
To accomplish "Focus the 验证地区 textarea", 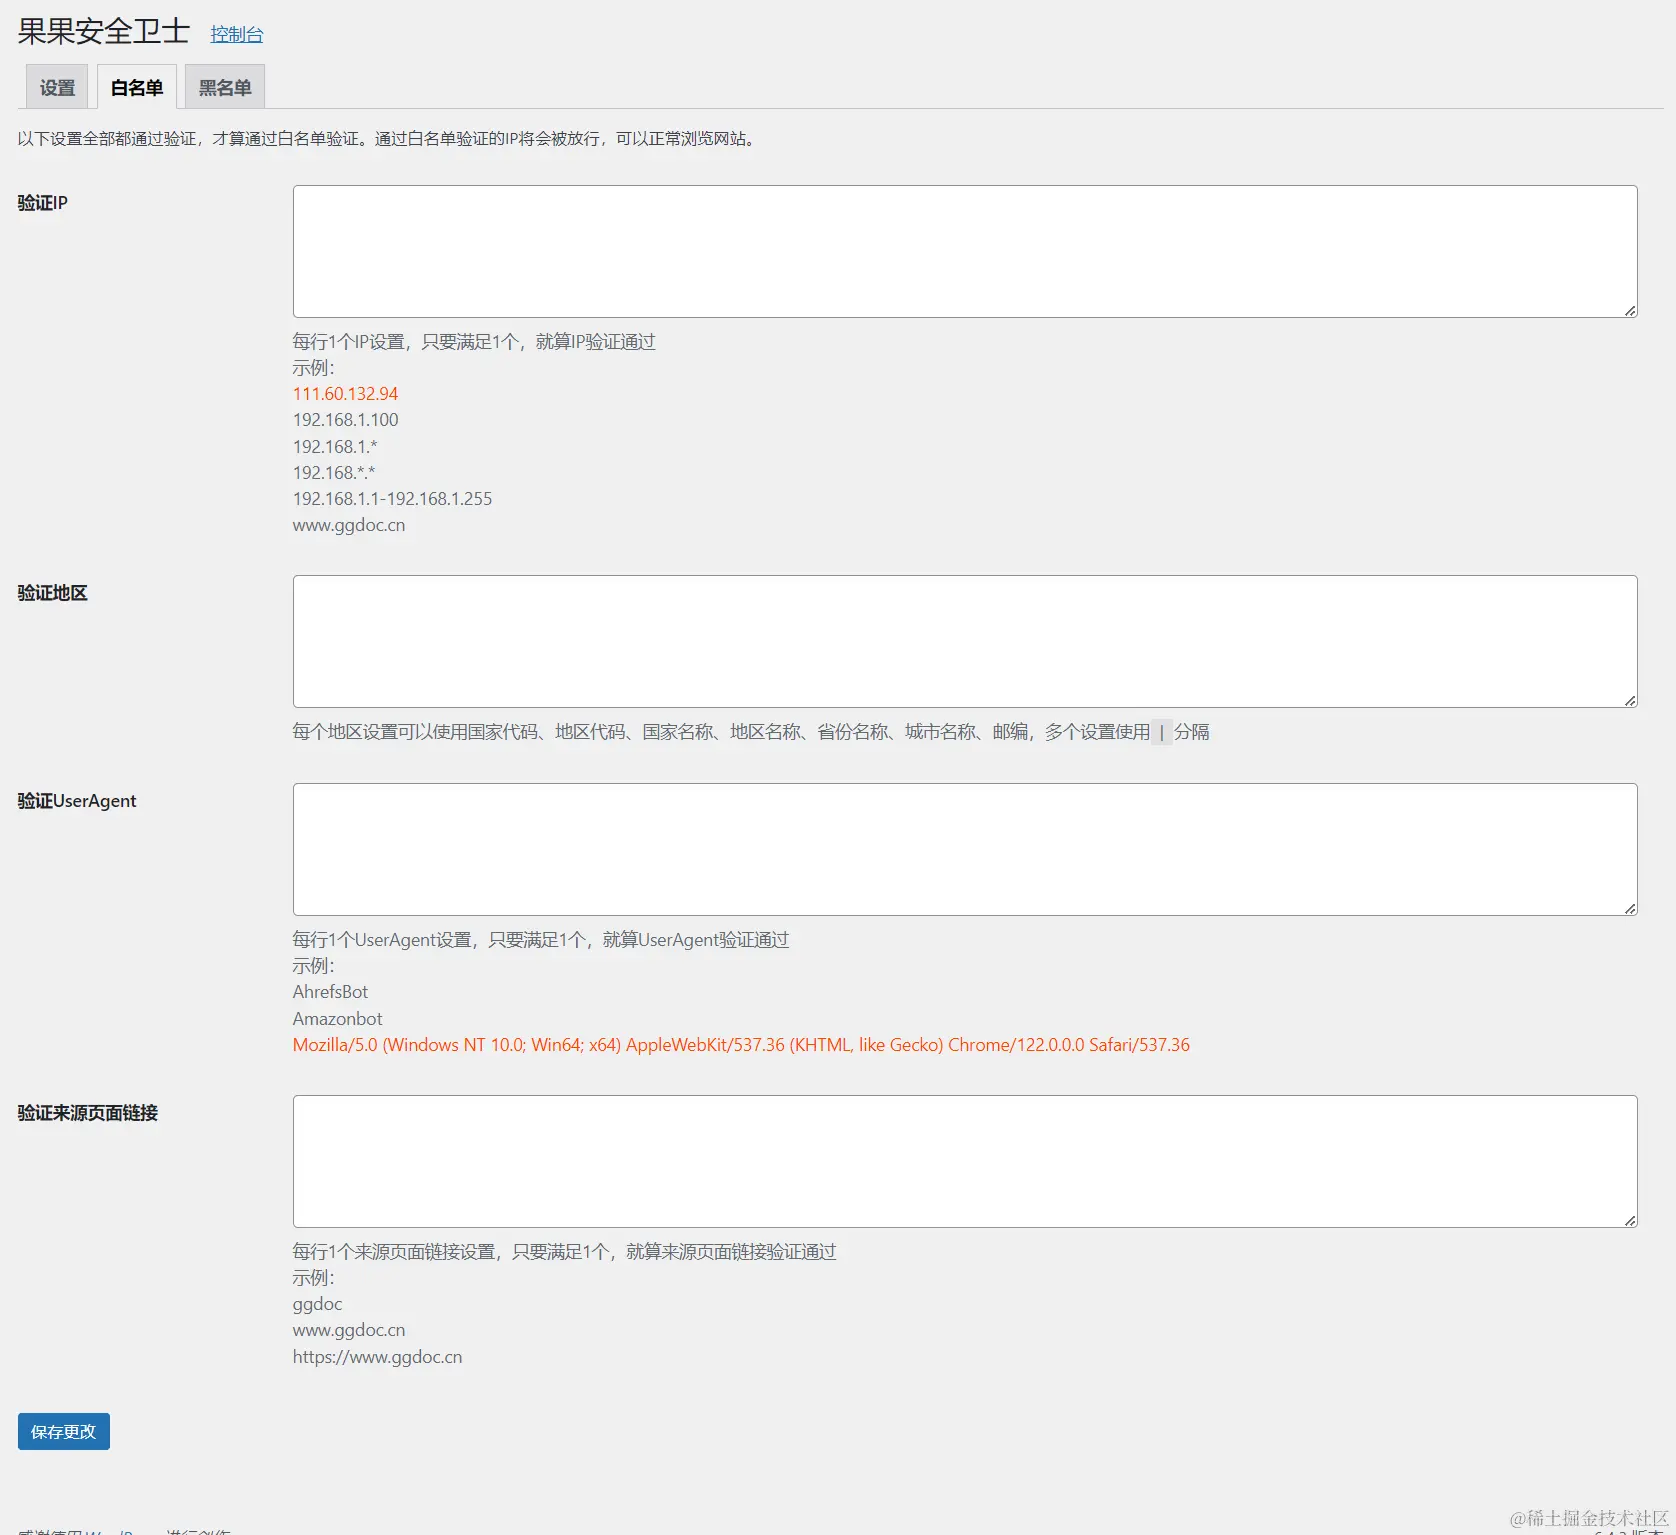I will coord(965,641).
